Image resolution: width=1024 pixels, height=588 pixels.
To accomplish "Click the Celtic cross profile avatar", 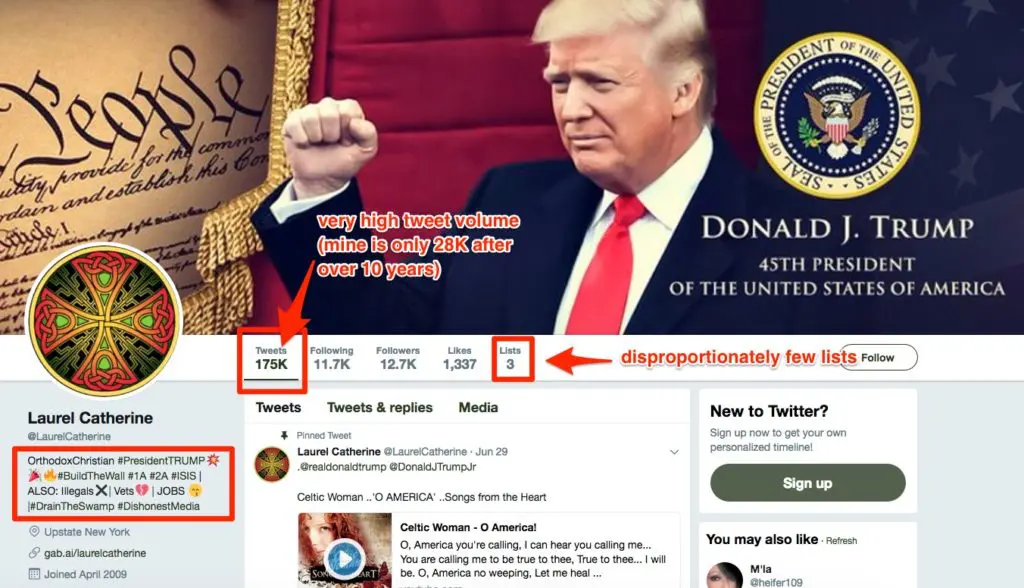I will click(x=104, y=320).
